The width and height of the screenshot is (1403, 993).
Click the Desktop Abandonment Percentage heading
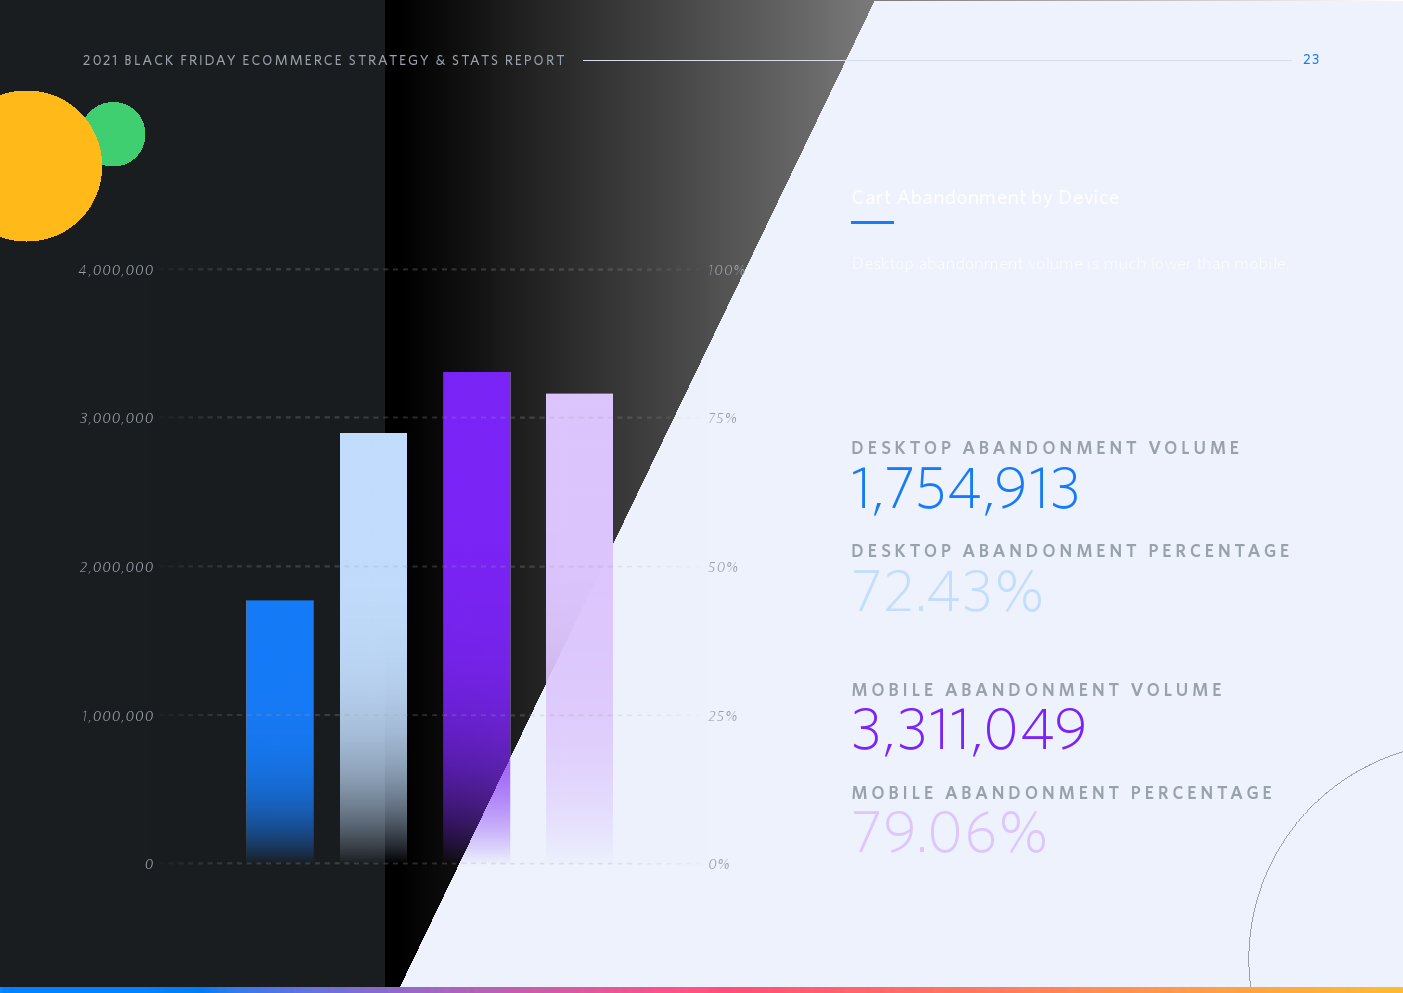tap(1071, 551)
